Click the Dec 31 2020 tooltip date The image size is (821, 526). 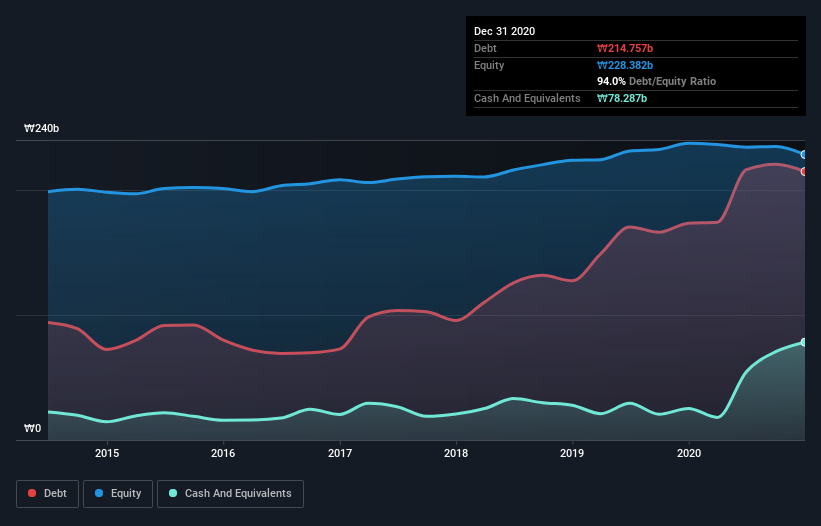pos(504,31)
